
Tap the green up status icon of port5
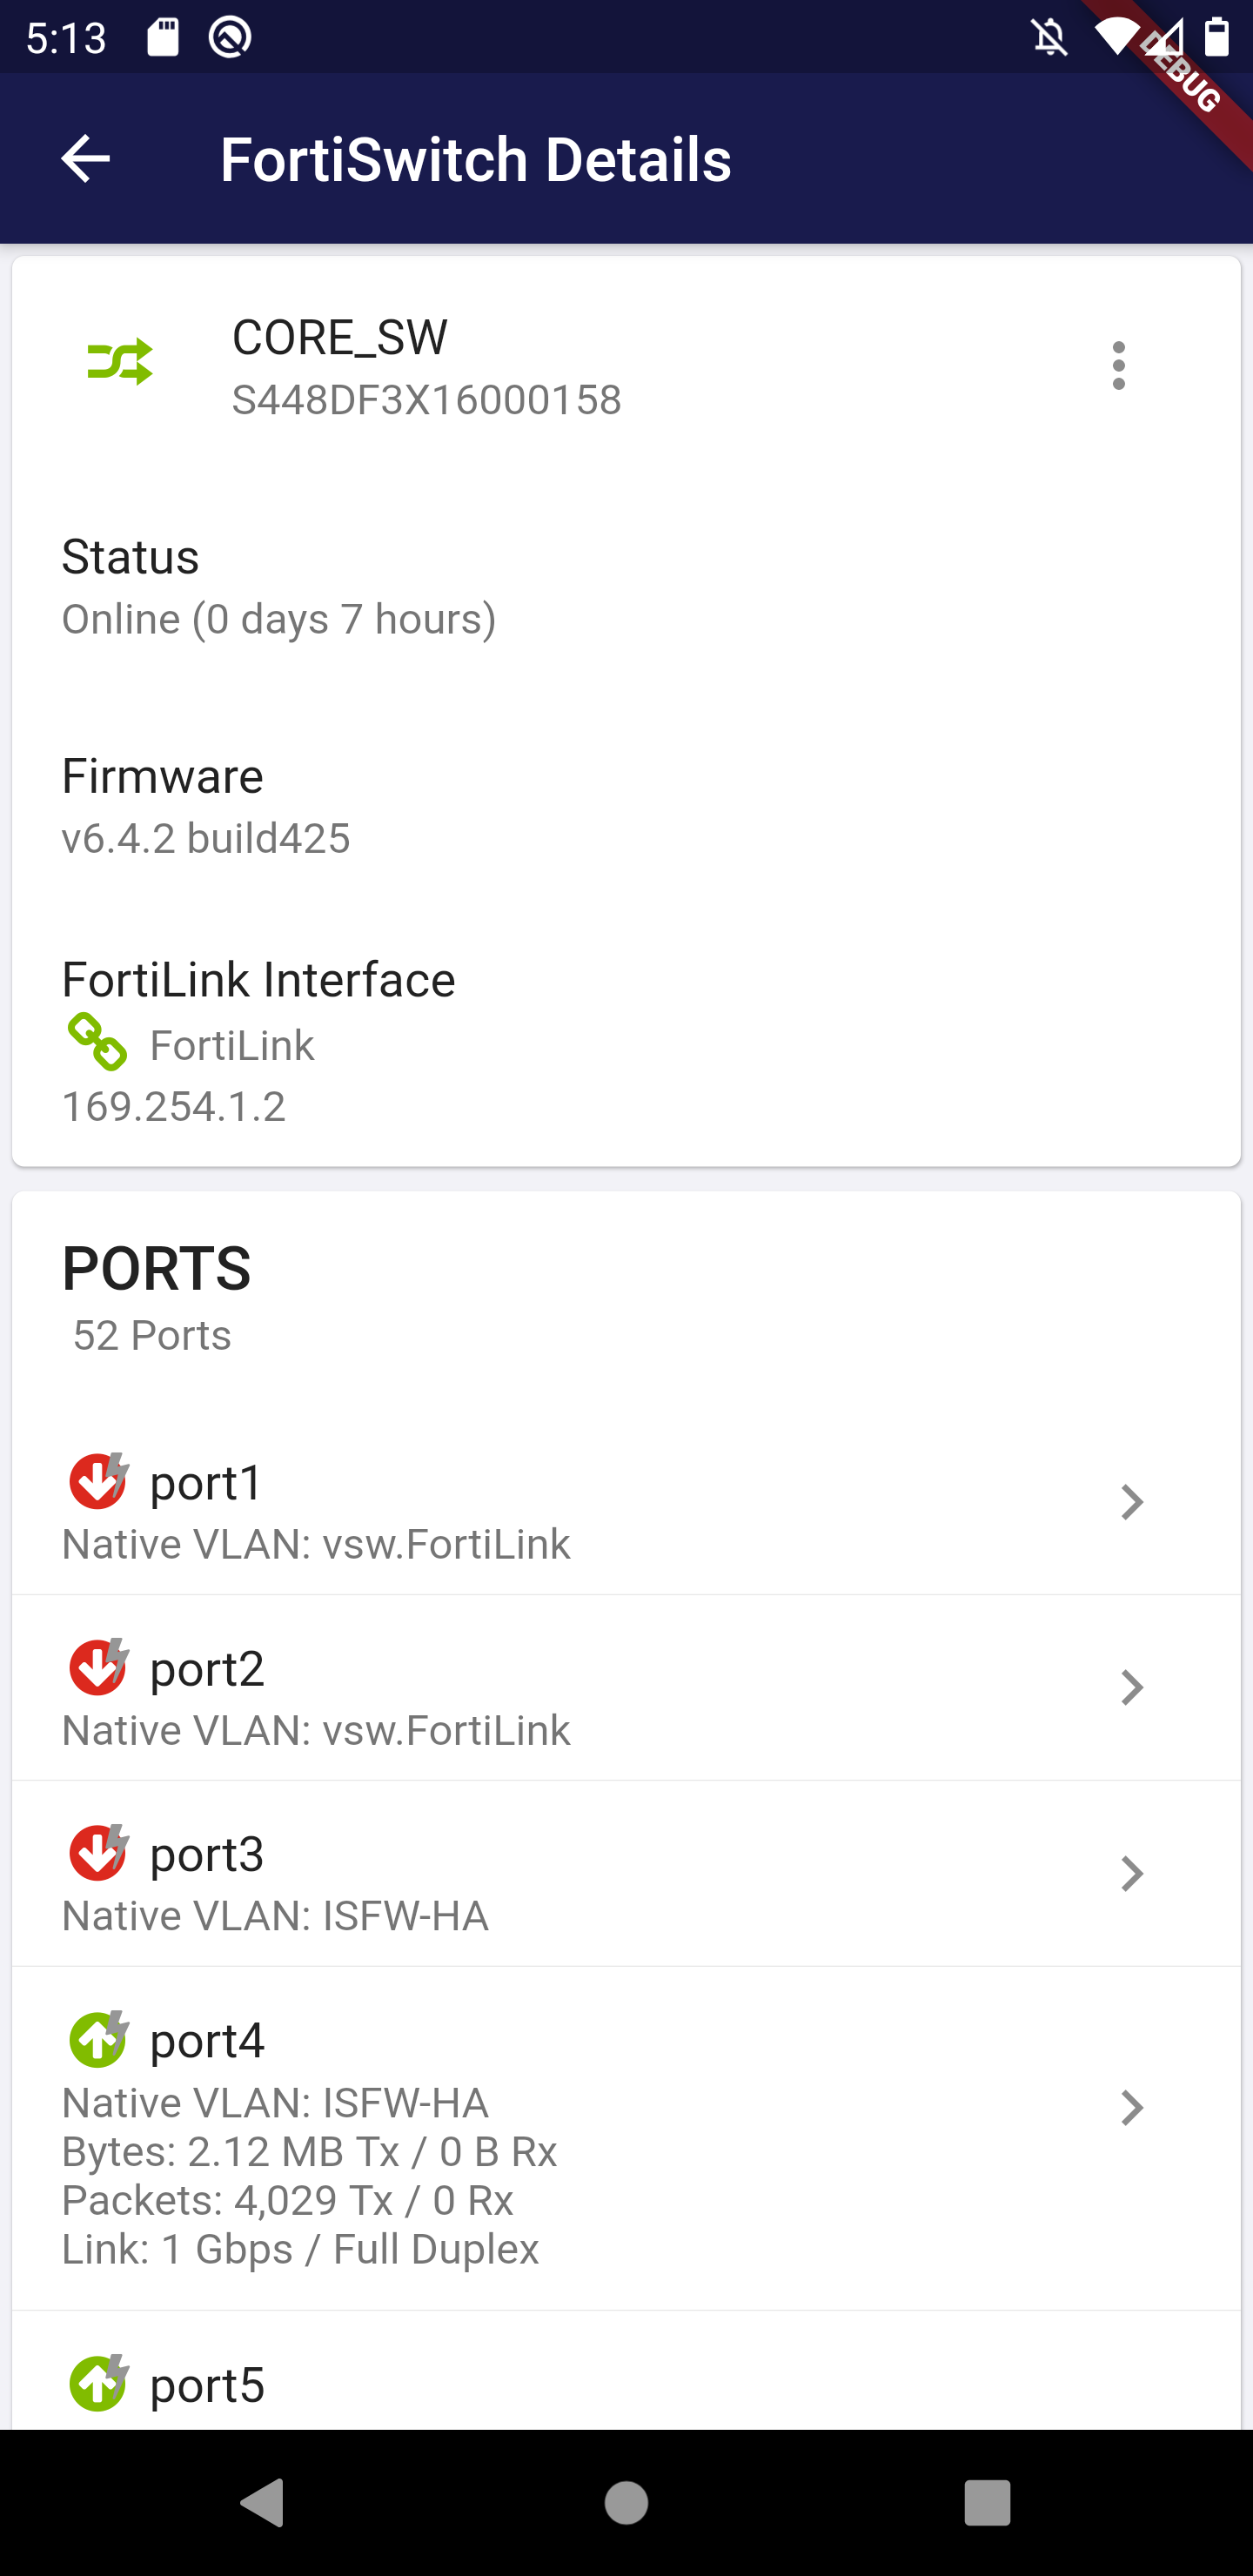tap(98, 2384)
